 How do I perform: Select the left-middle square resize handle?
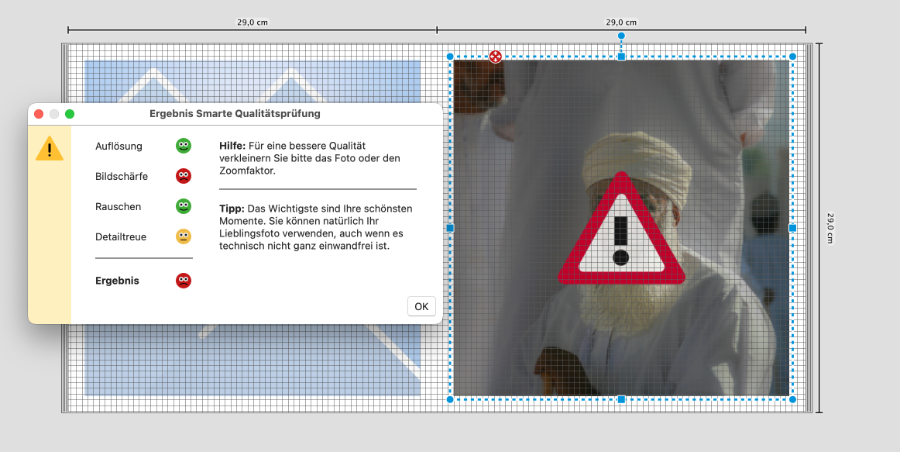pos(450,228)
